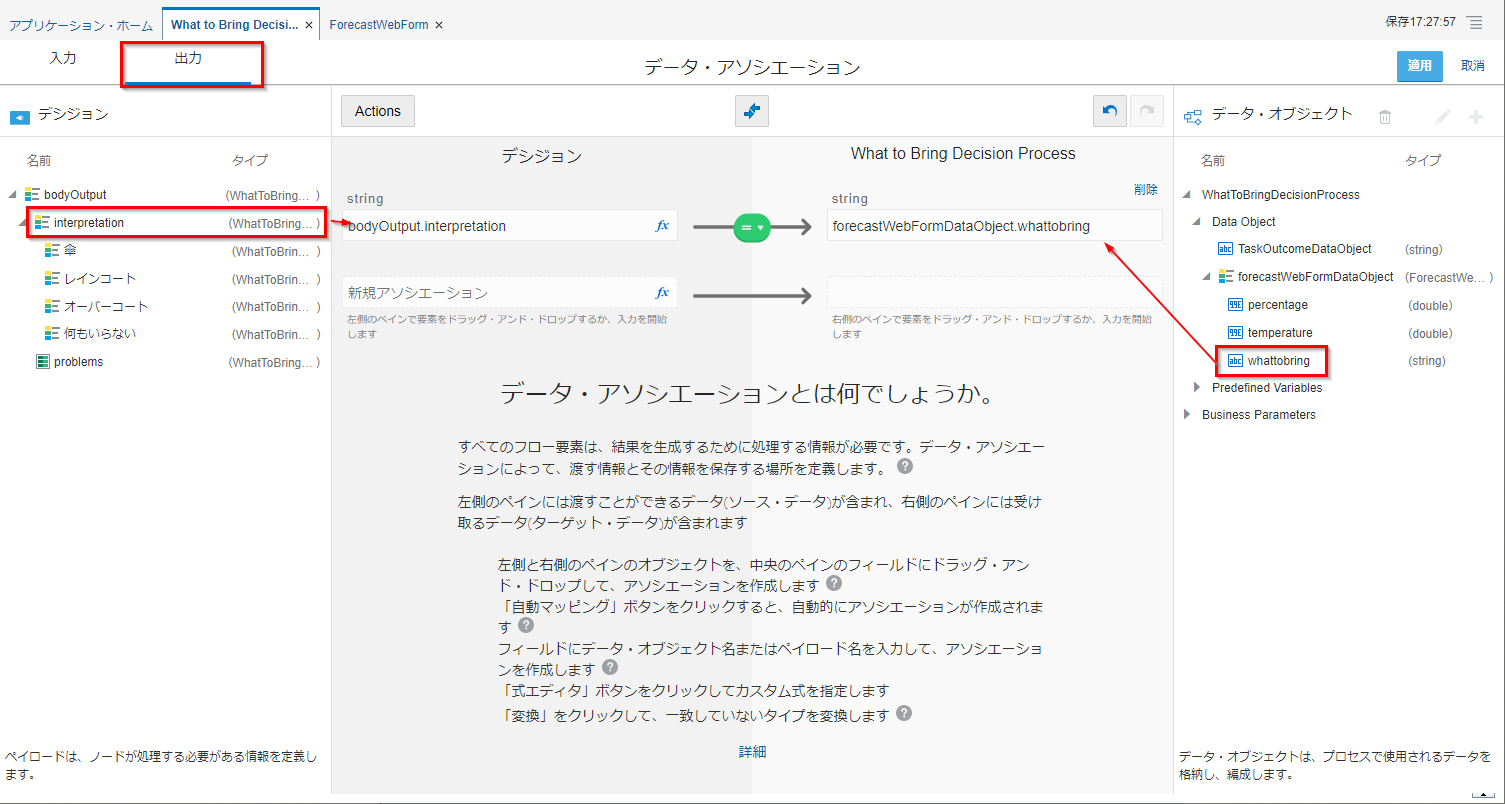This screenshot has width=1505, height=804.
Task: Expand the Predefined Variables node
Action: pos(1197,387)
